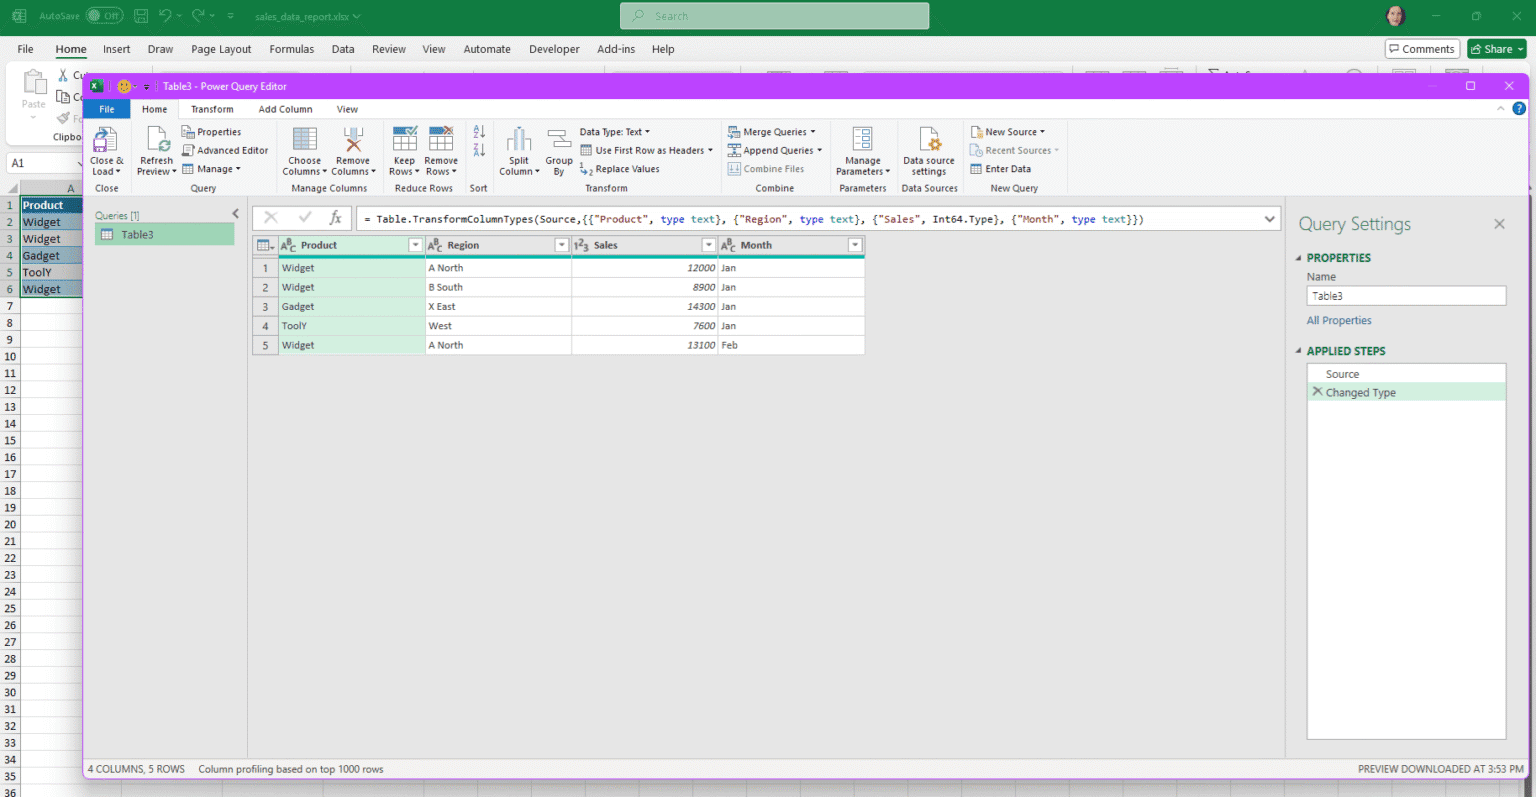Collapse the Queries pane
The image size is (1536, 797).
pyautogui.click(x=235, y=213)
